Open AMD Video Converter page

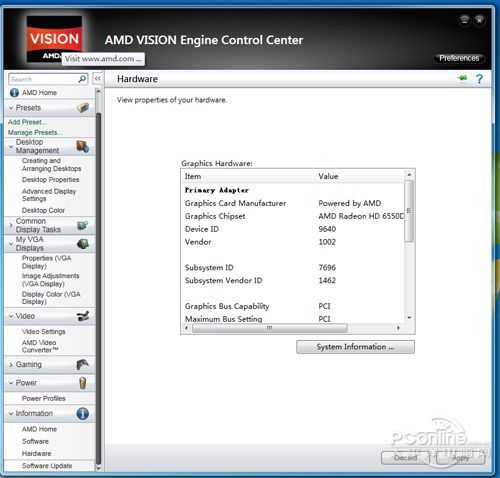tap(40, 346)
